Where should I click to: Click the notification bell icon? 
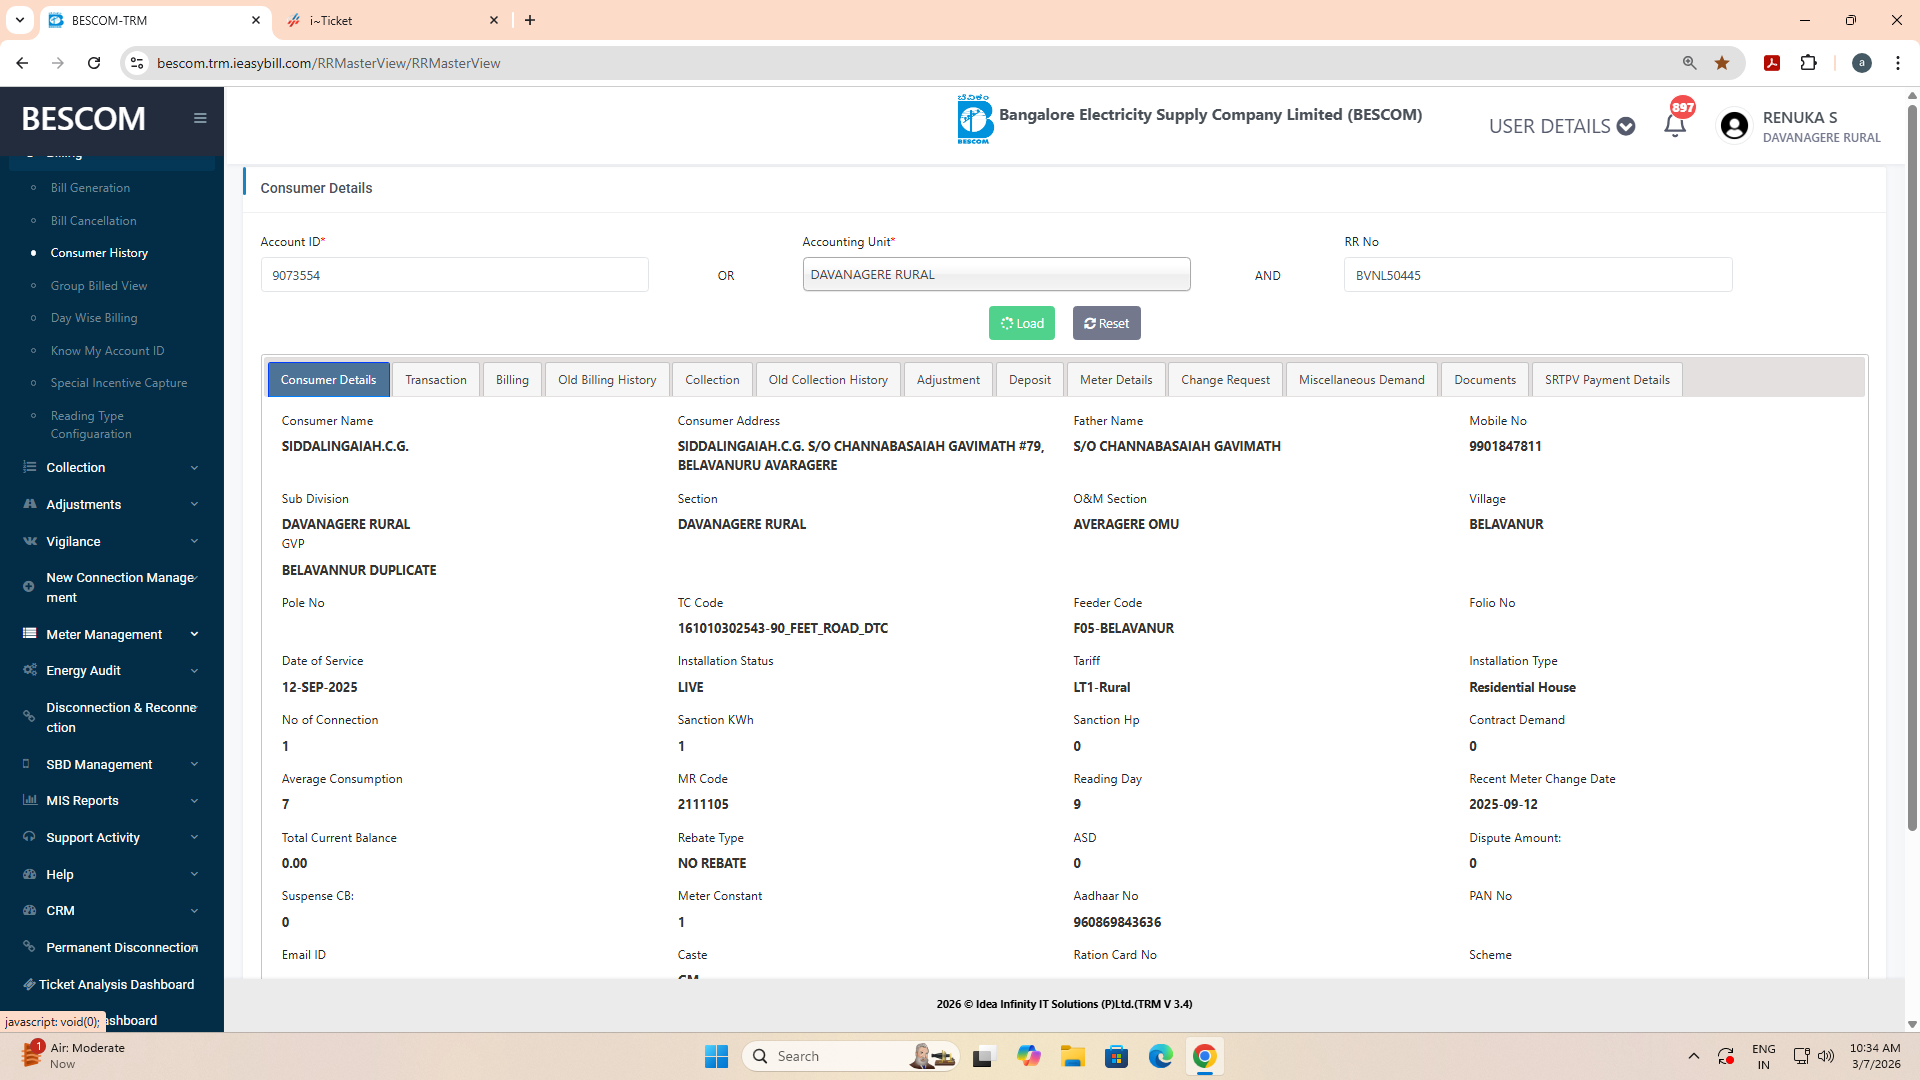click(x=1675, y=126)
